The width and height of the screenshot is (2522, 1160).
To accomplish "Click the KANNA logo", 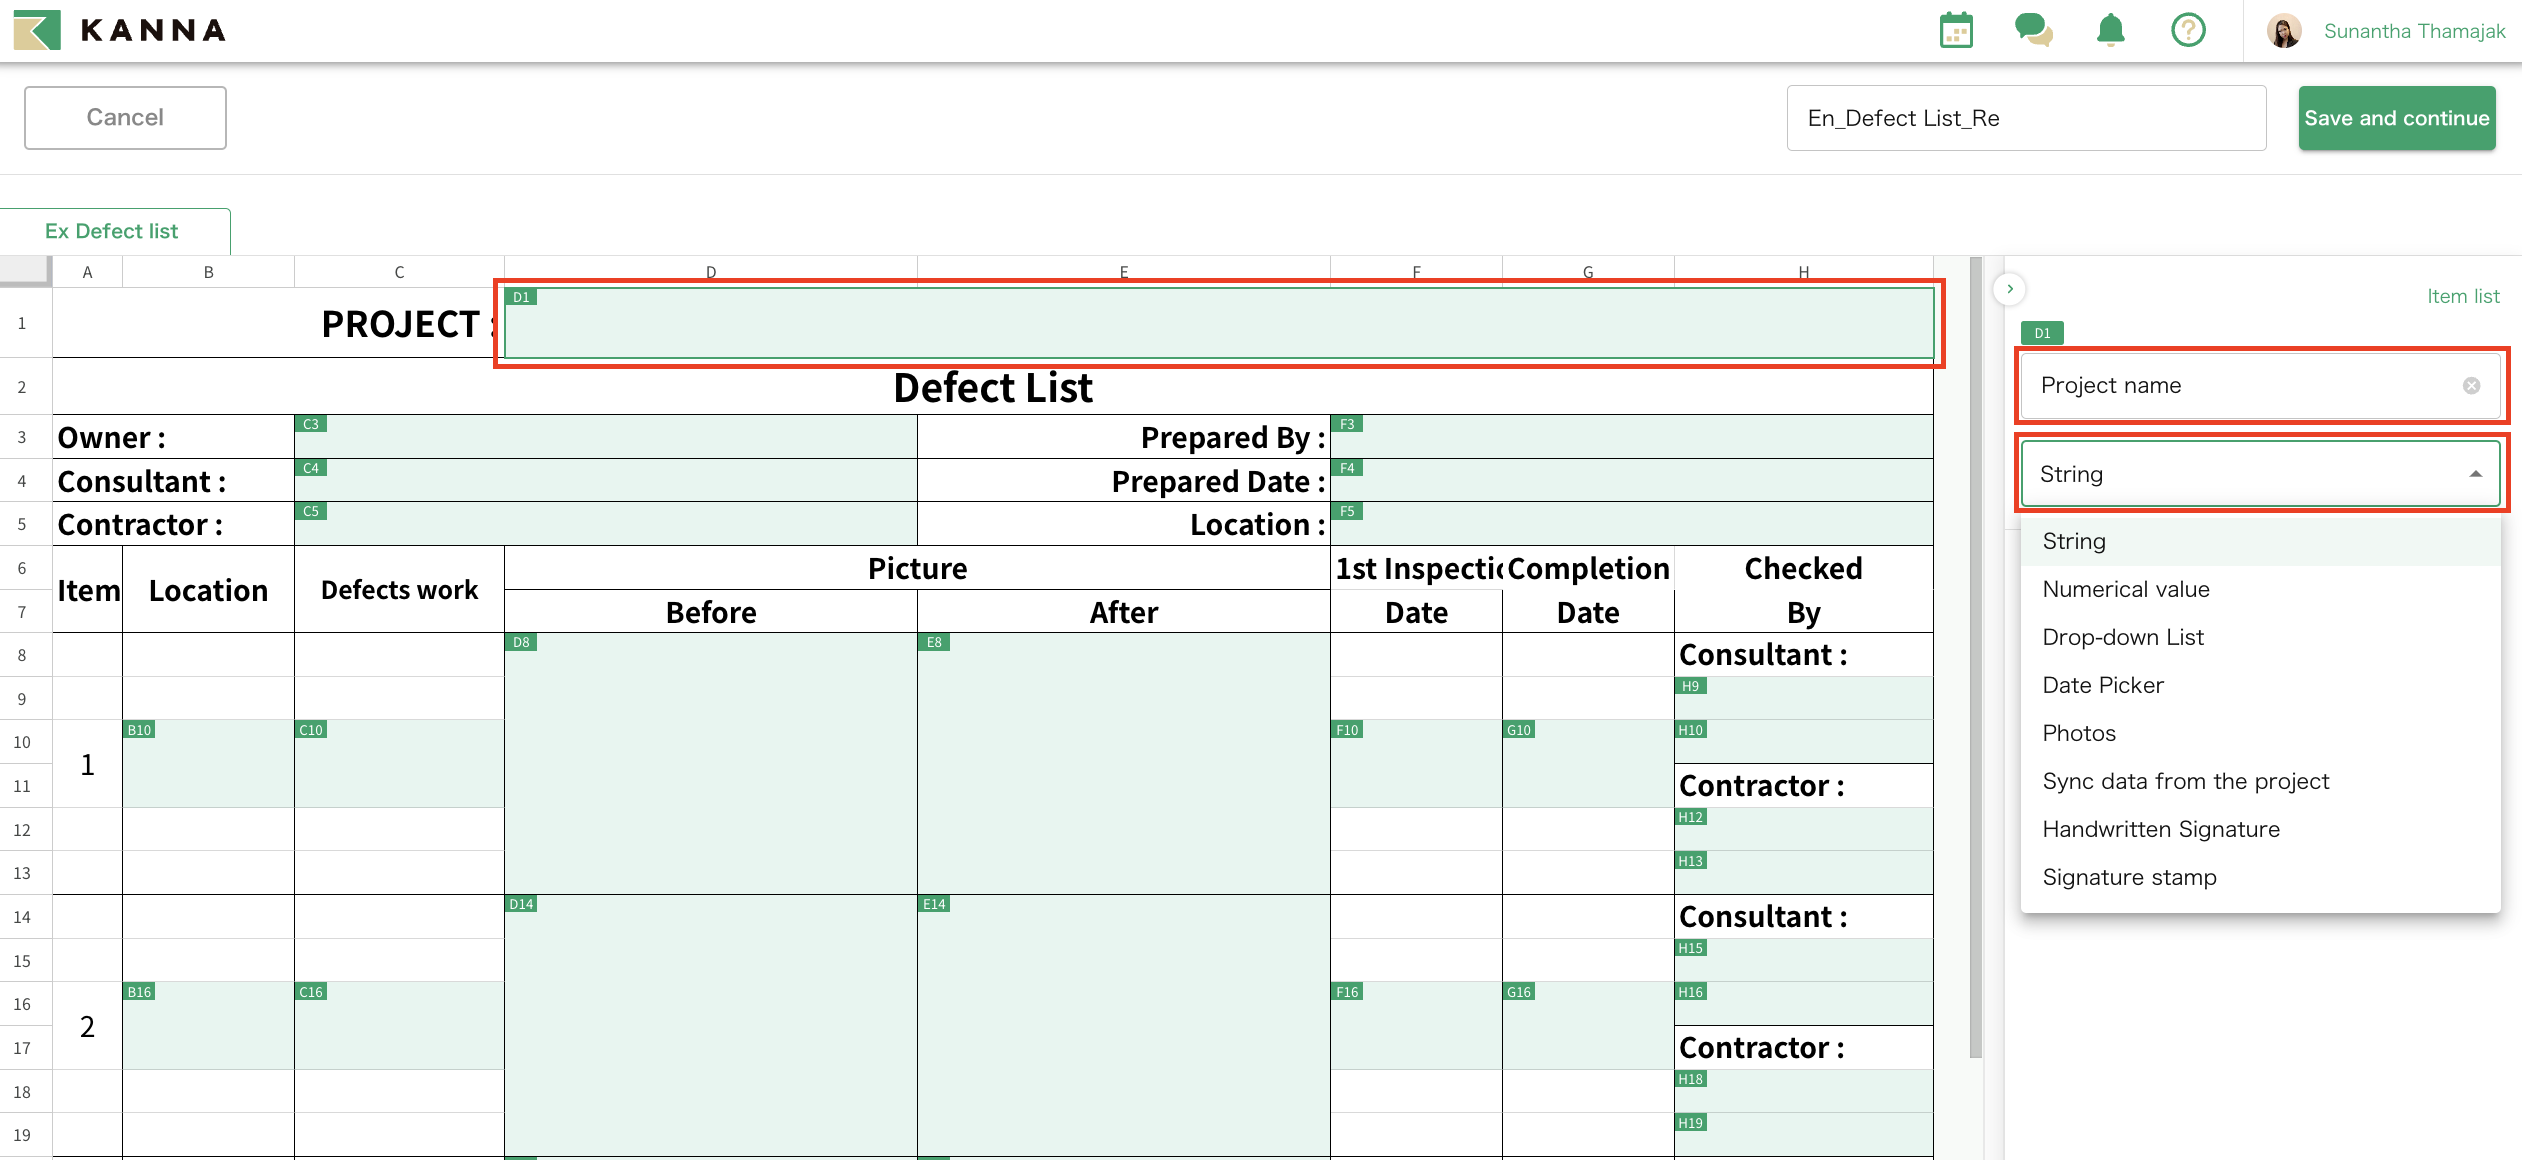I will (x=120, y=30).
